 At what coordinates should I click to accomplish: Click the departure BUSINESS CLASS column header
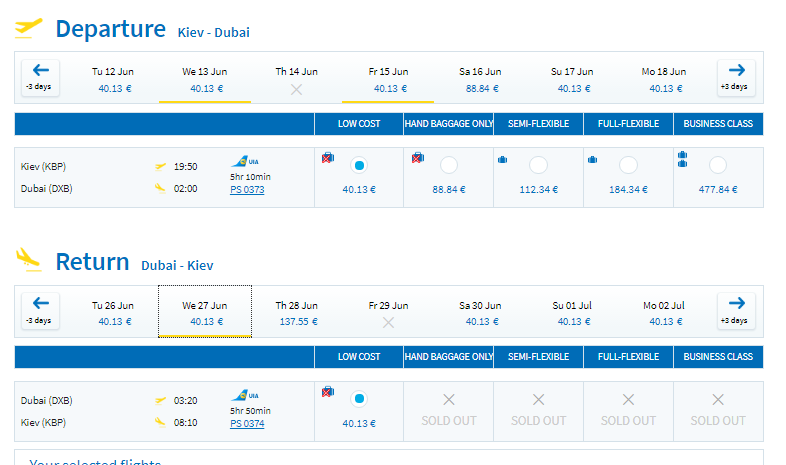pos(718,124)
